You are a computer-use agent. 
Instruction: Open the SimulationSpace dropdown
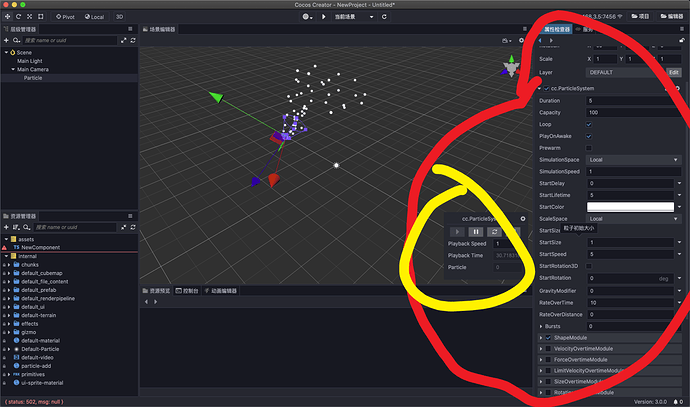pyautogui.click(x=634, y=160)
